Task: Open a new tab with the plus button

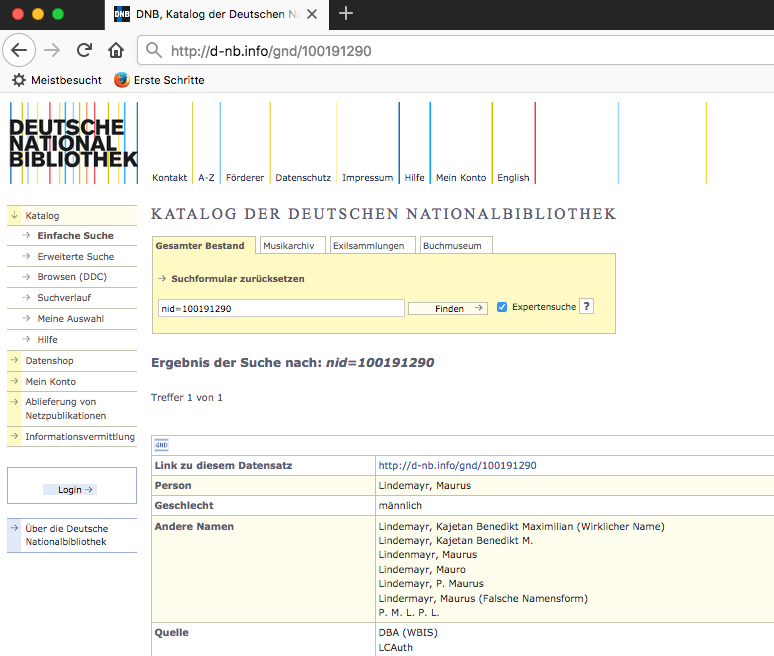Action: (x=346, y=13)
